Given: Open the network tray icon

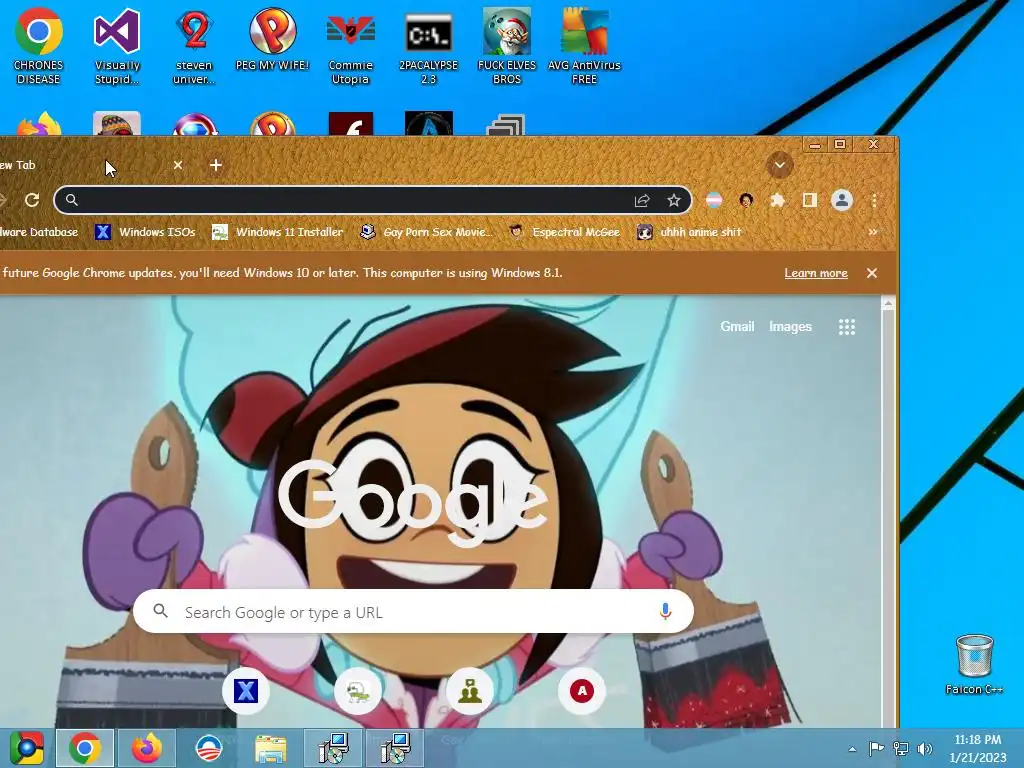Looking at the screenshot, I should (x=901, y=749).
